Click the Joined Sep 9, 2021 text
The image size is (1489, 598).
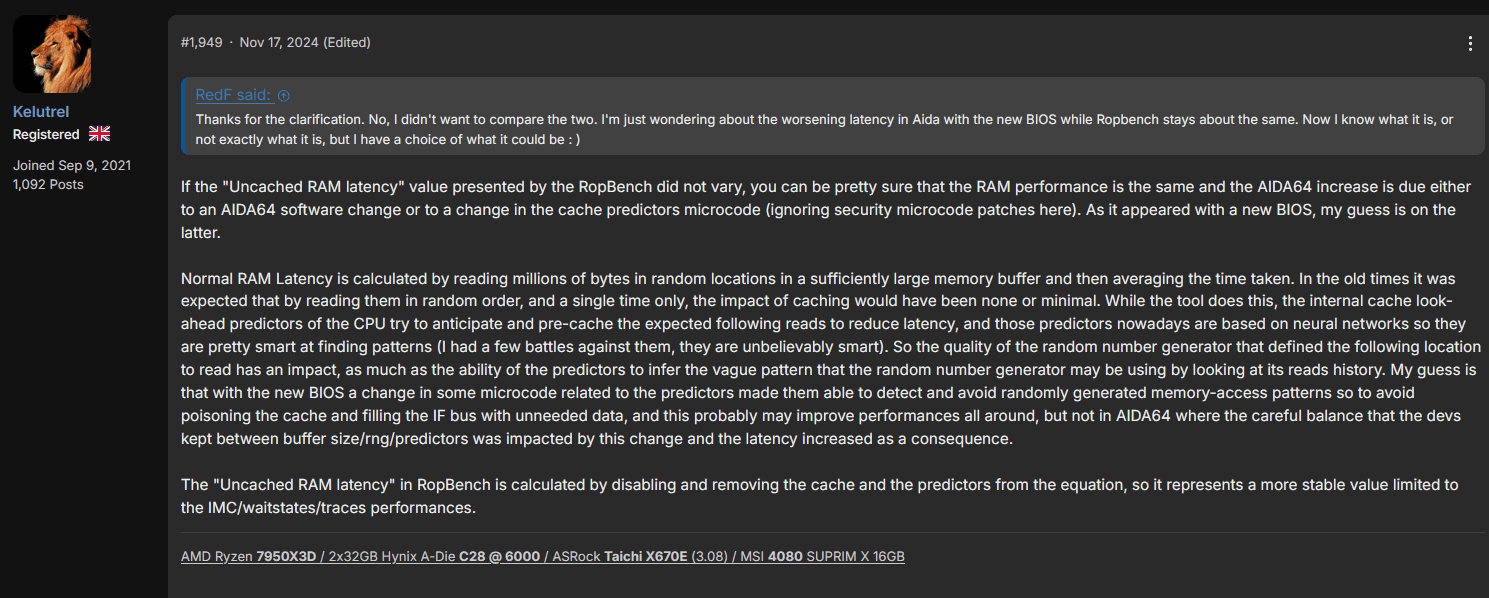point(72,165)
